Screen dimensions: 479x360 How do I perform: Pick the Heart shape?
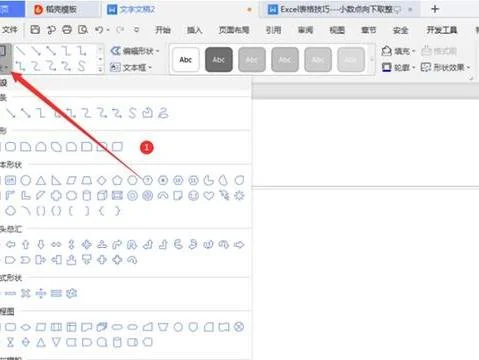click(209, 195)
